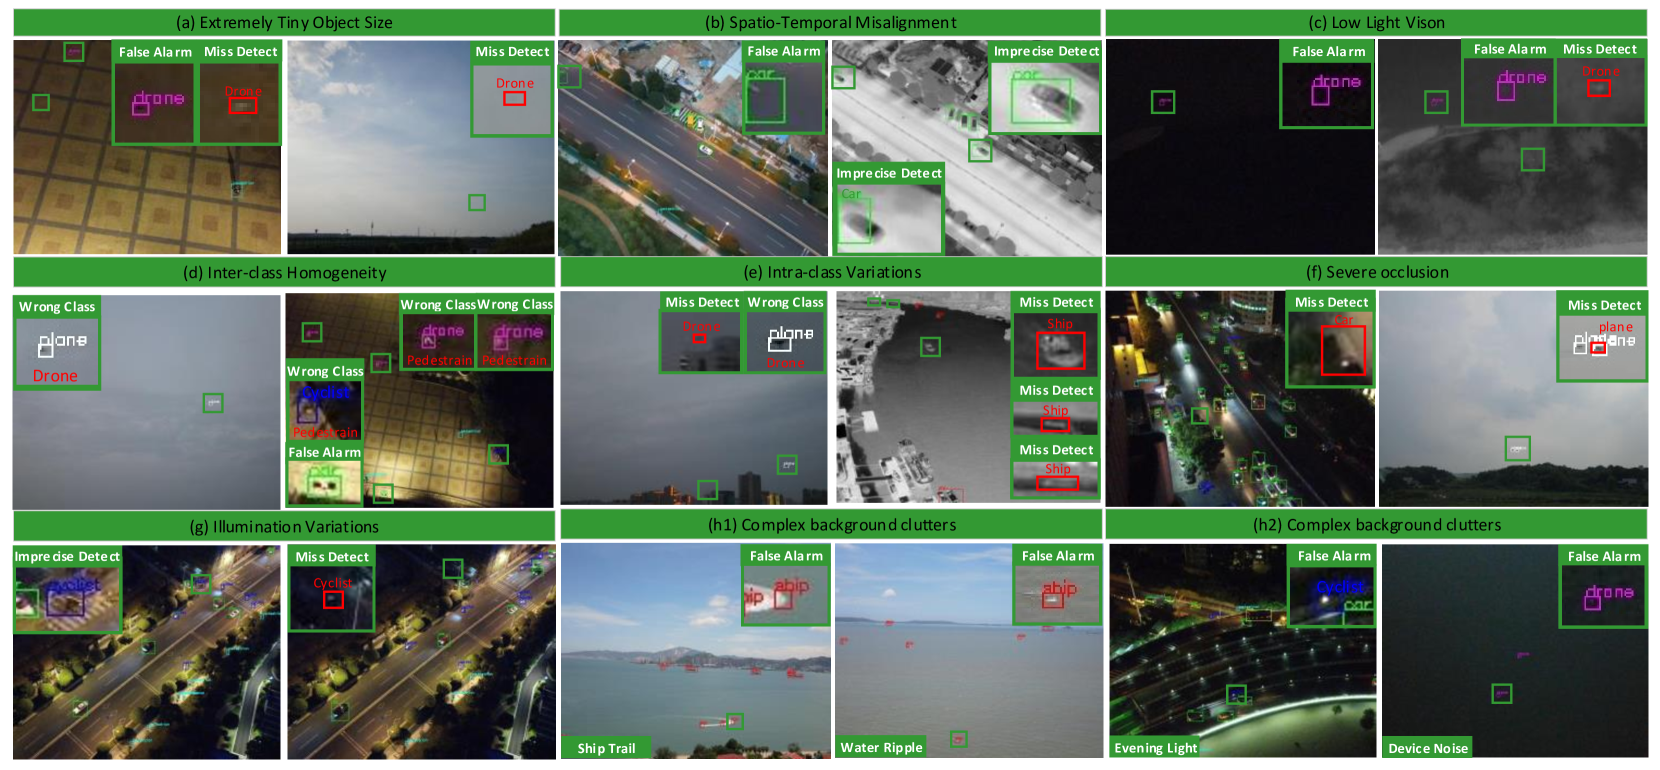The width and height of the screenshot is (1660, 770).
Task: Open the False Alarm inset on the Evening Light image
Action: 1333,586
